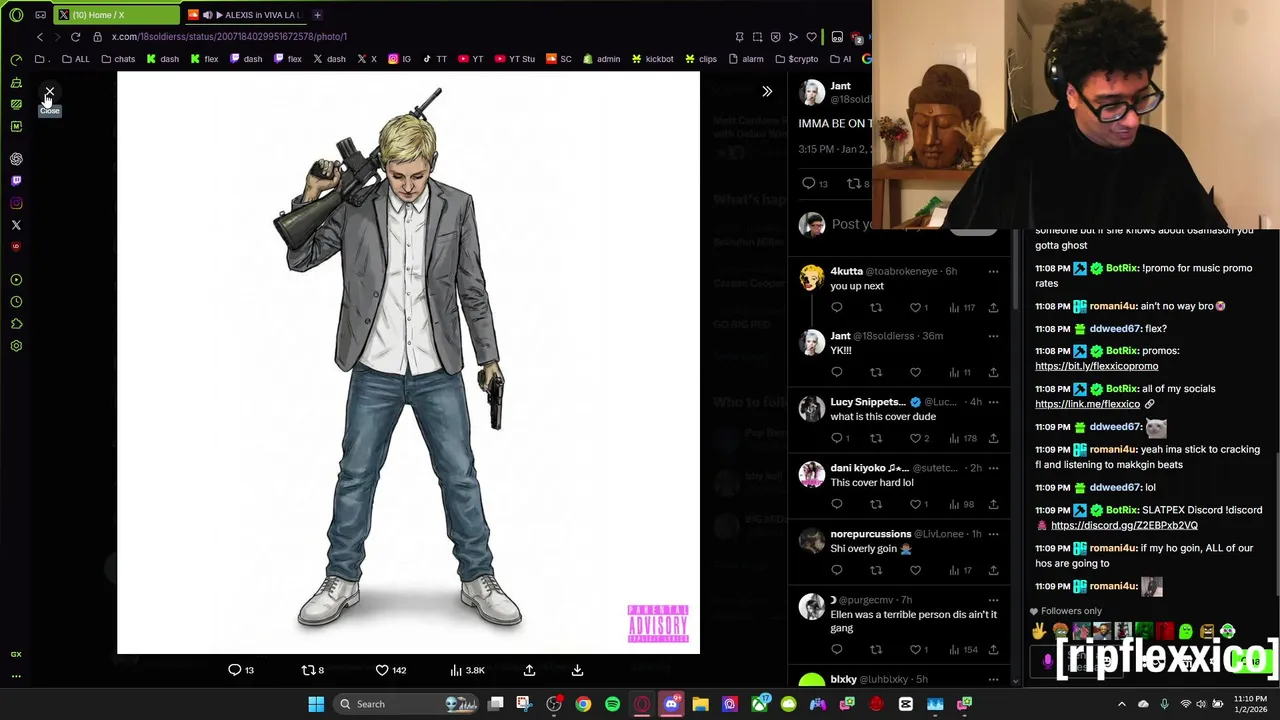Open the link.me/flexxico chat link

click(1087, 404)
